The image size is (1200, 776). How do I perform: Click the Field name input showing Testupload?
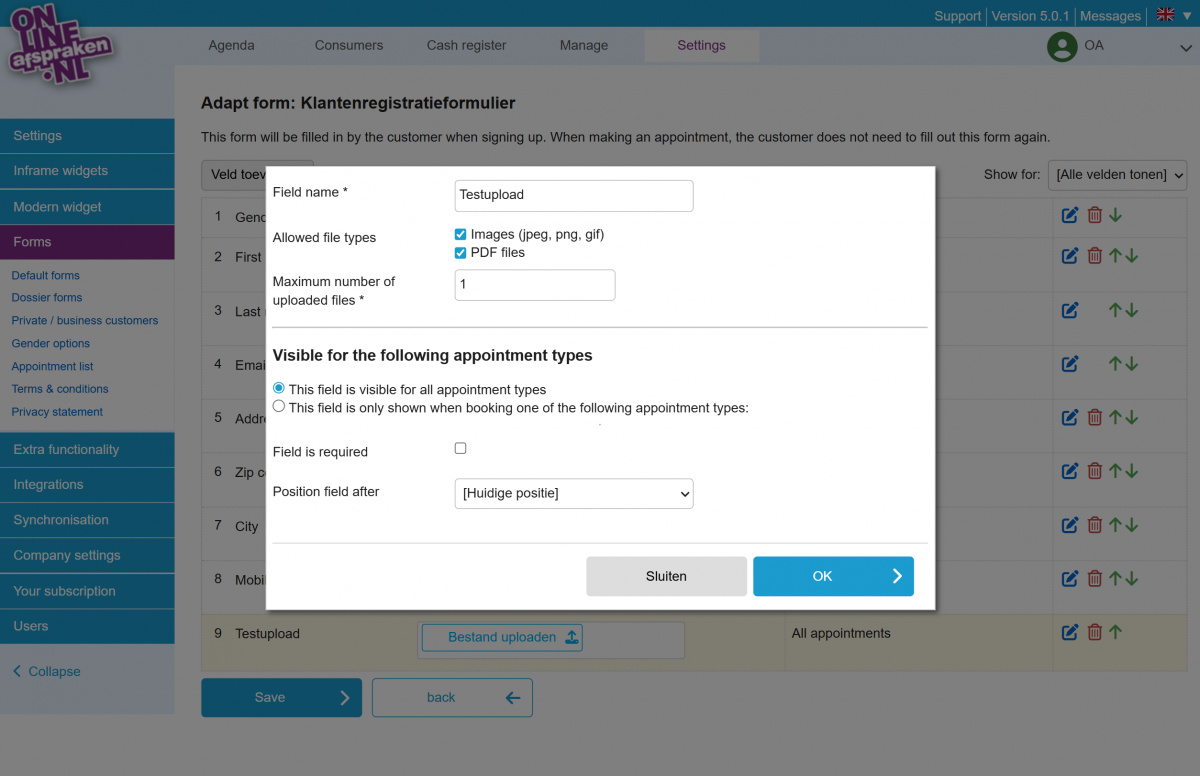pyautogui.click(x=573, y=195)
